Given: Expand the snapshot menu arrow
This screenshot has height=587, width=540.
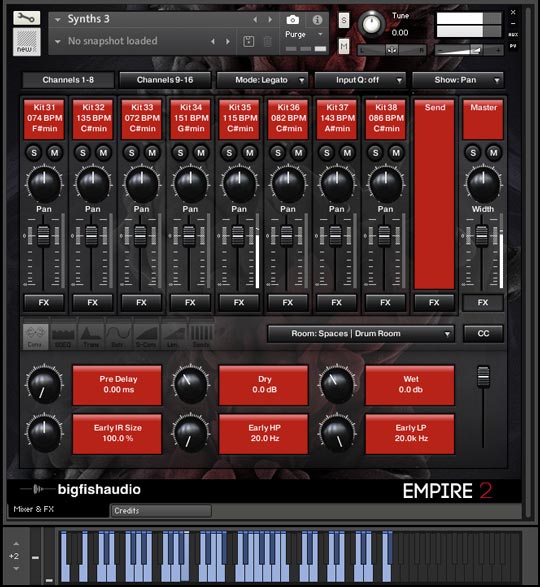Looking at the screenshot, I should point(57,41).
